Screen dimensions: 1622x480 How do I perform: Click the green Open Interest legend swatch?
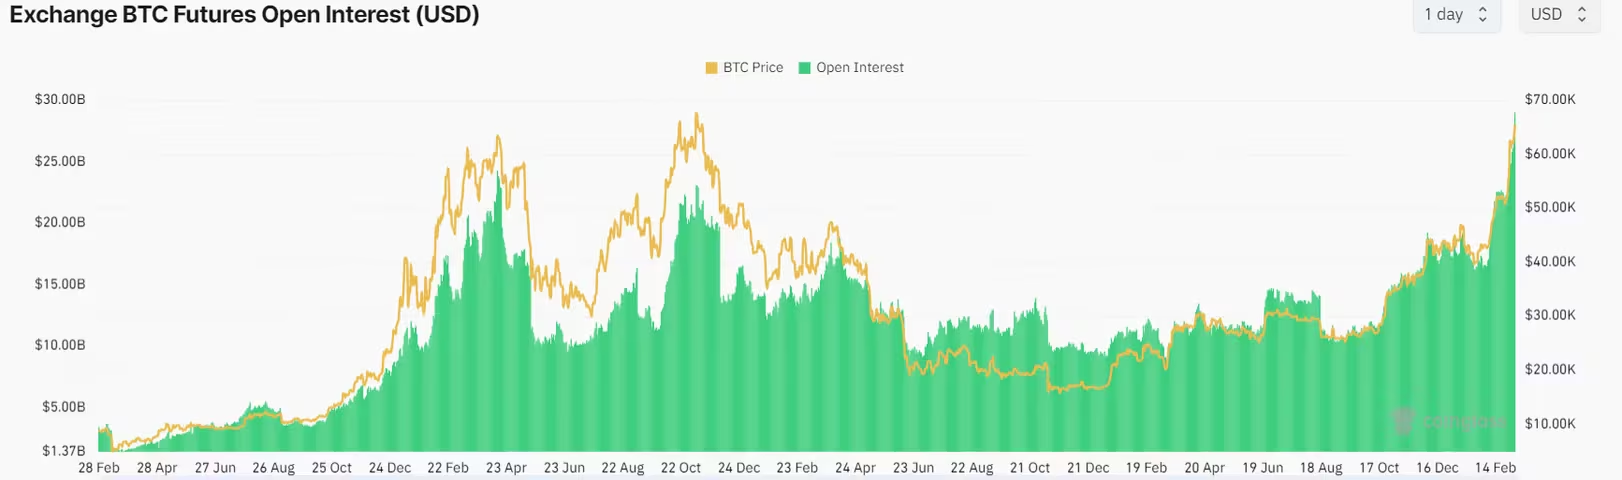pos(804,68)
